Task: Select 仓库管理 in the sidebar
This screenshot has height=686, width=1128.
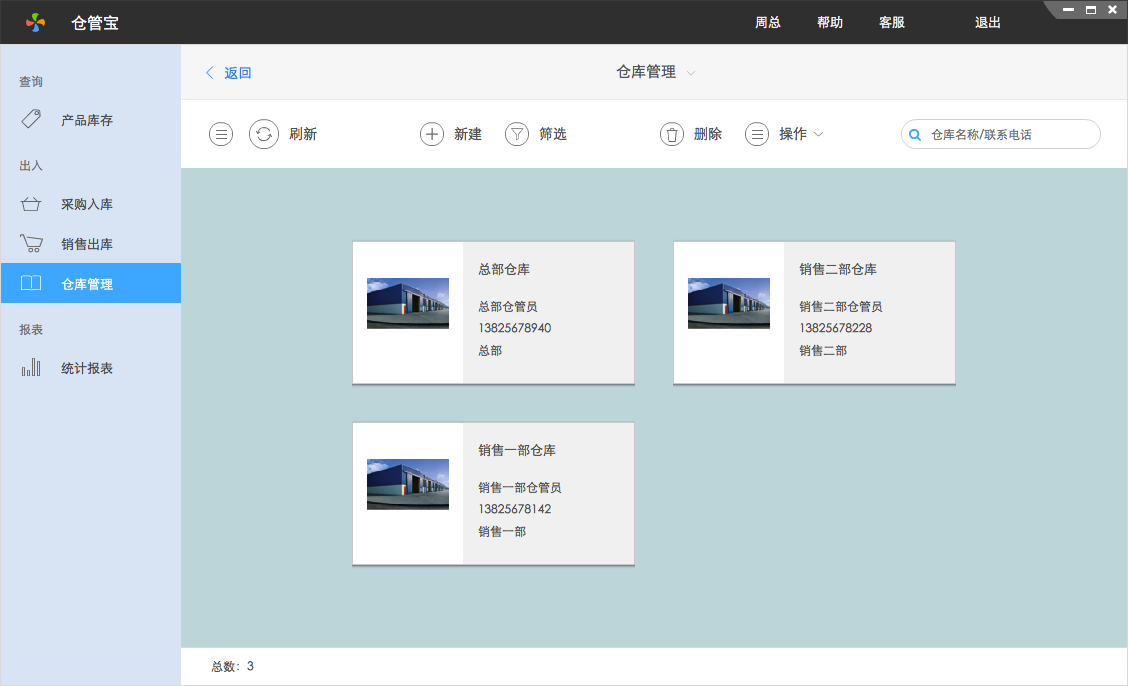Action: click(x=90, y=284)
